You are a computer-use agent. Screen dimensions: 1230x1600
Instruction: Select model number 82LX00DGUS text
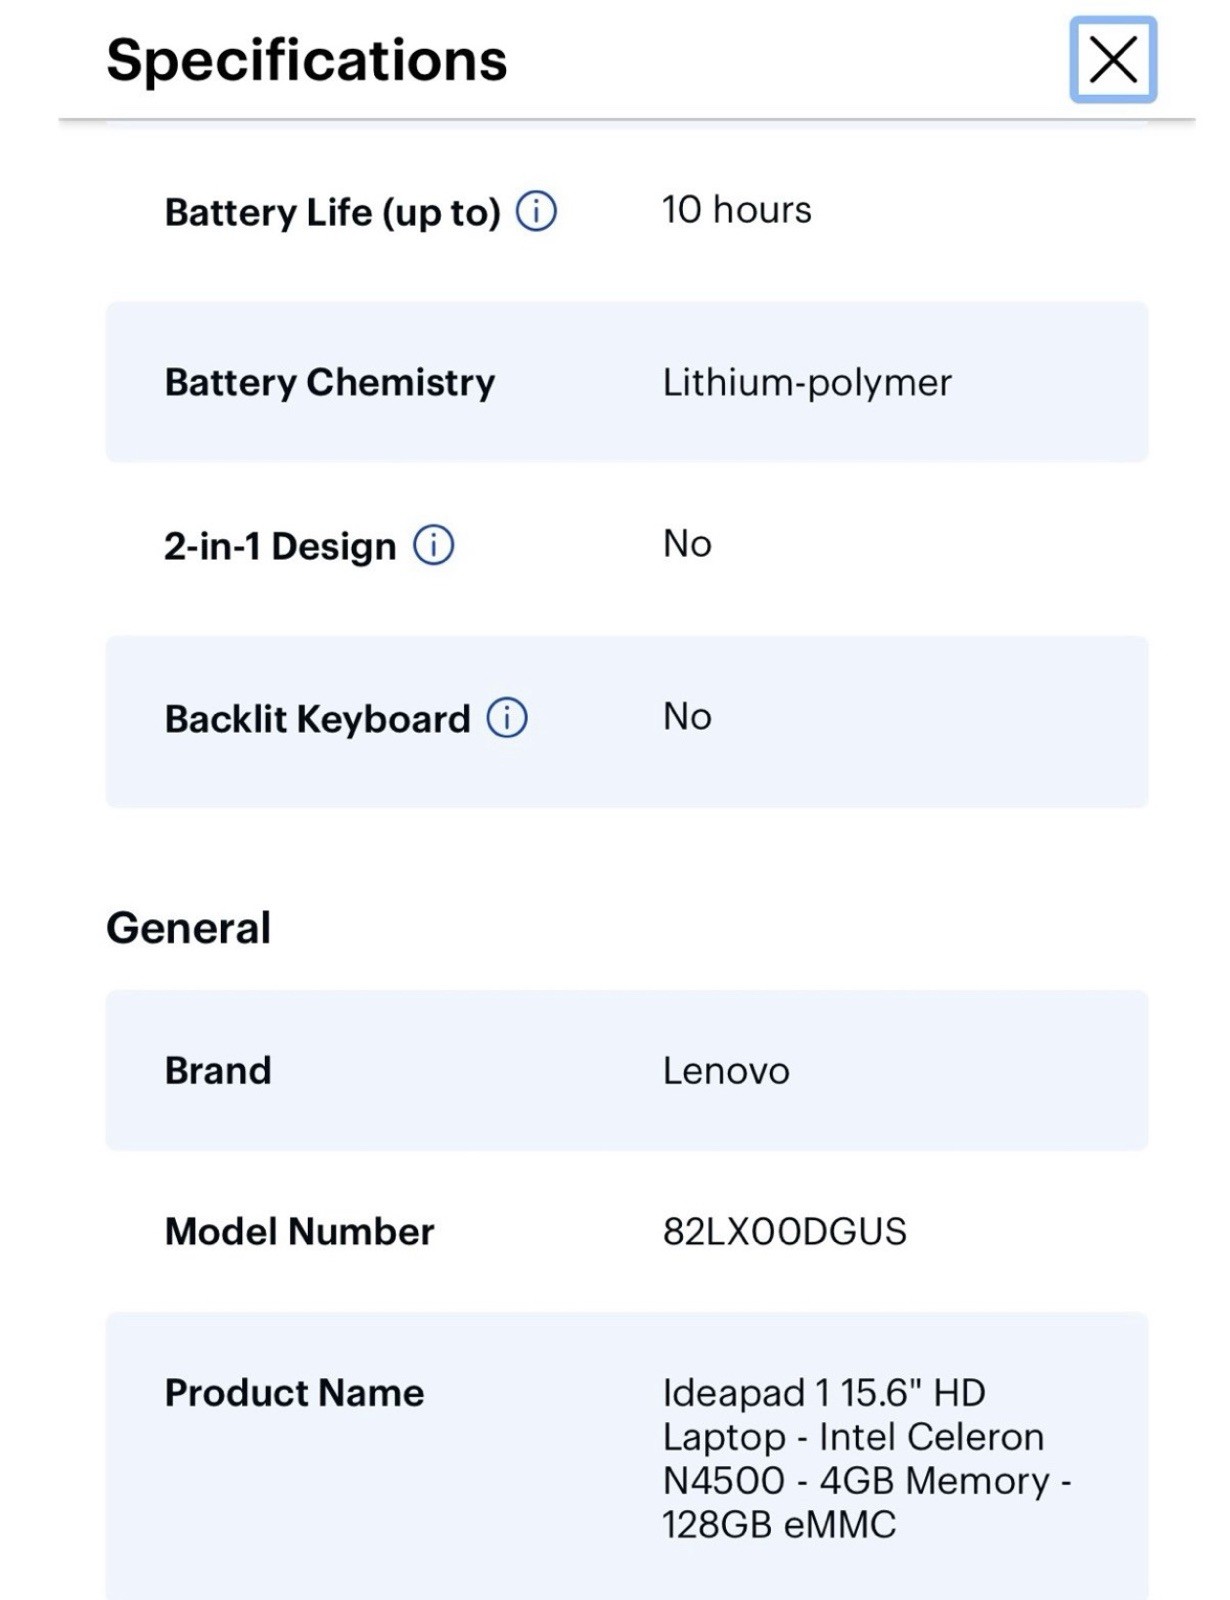coord(784,1231)
